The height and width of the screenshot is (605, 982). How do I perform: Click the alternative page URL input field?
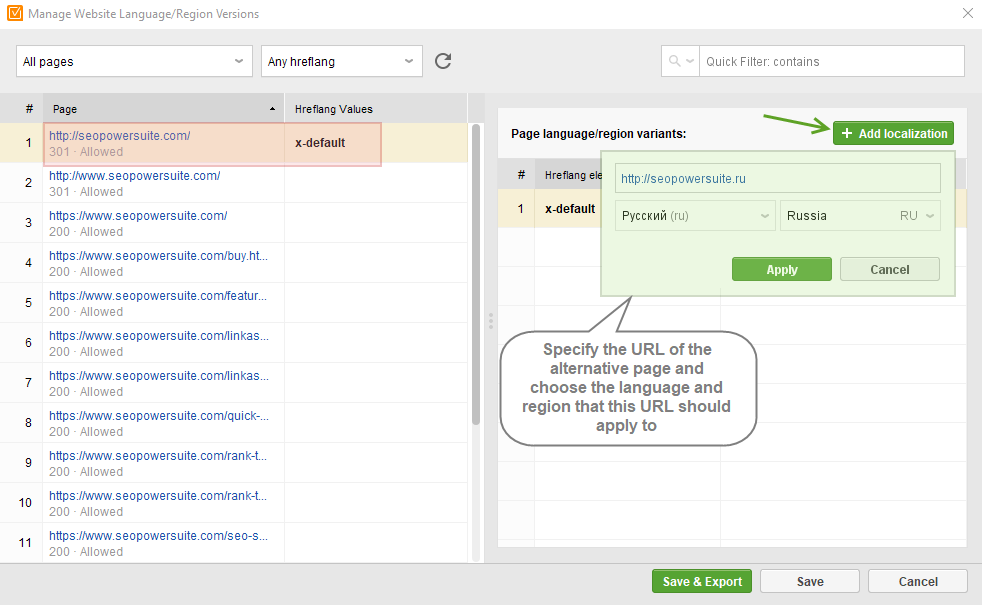[x=778, y=178]
